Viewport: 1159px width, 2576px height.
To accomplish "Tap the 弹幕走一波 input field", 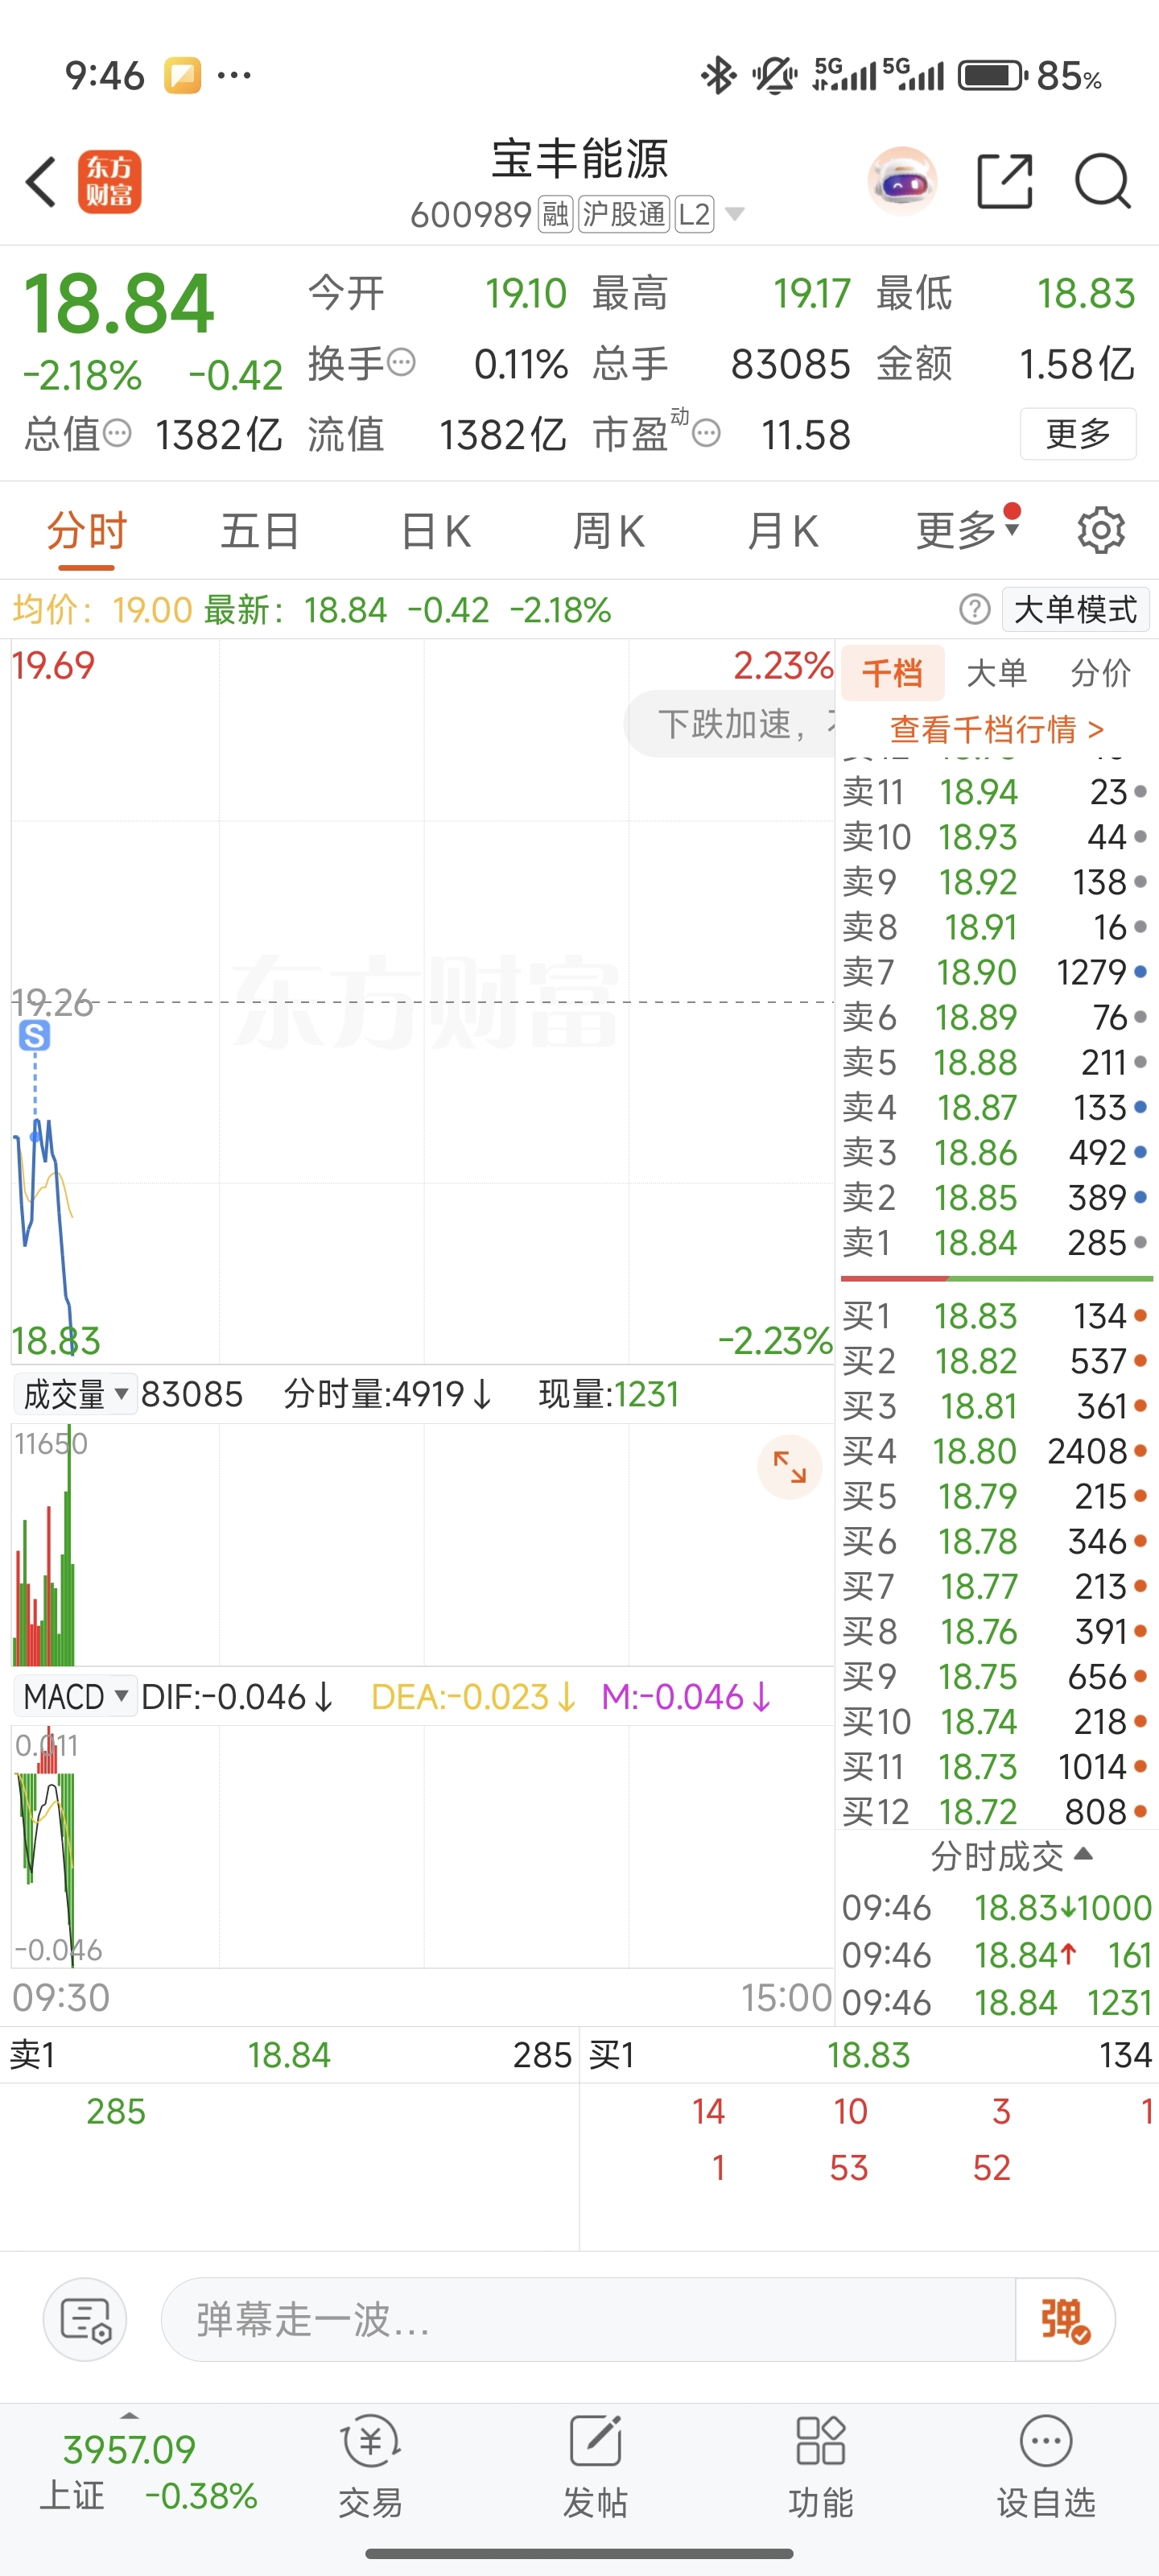I will (x=588, y=2319).
